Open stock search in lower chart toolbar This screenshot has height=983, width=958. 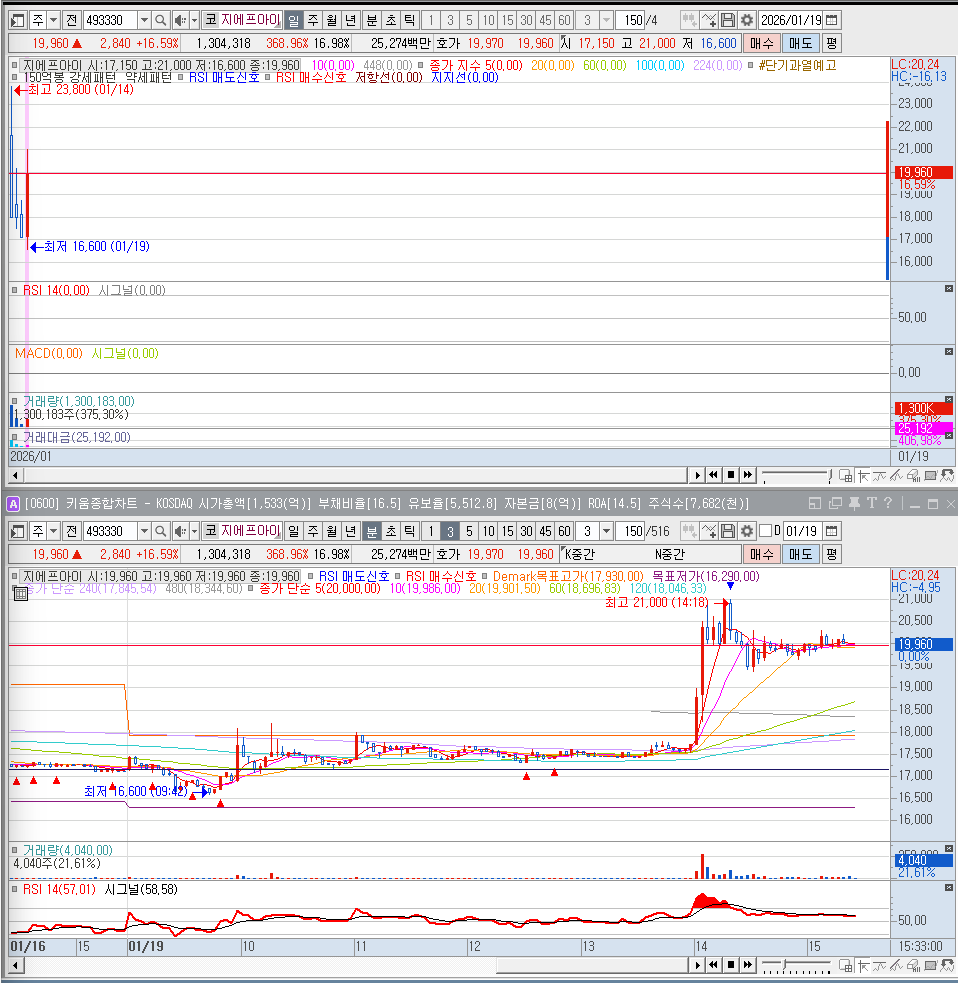(x=161, y=531)
